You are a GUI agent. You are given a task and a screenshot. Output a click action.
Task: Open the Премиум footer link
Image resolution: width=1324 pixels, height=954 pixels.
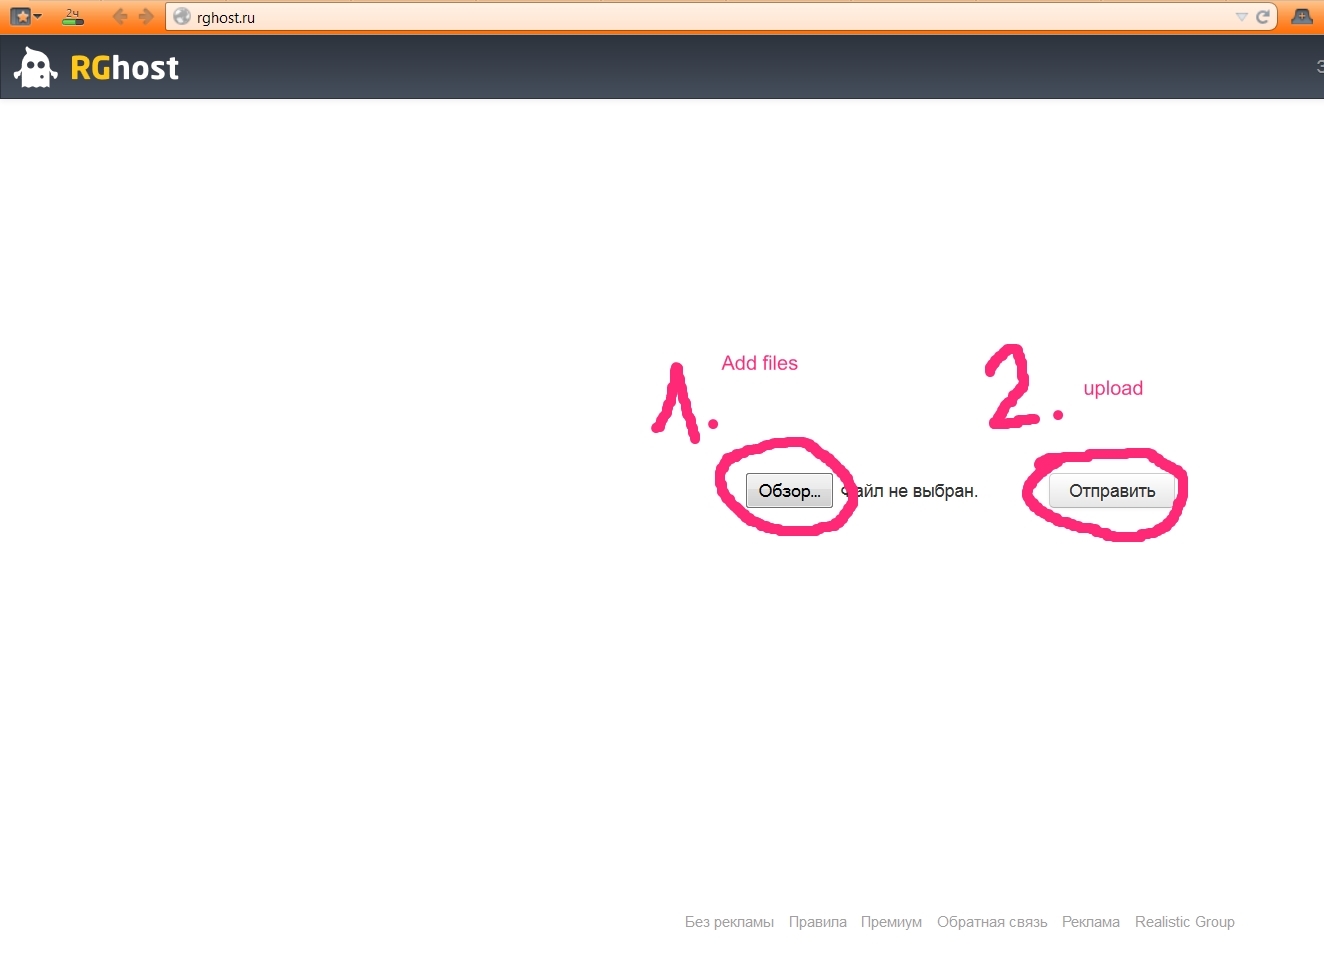pos(891,922)
